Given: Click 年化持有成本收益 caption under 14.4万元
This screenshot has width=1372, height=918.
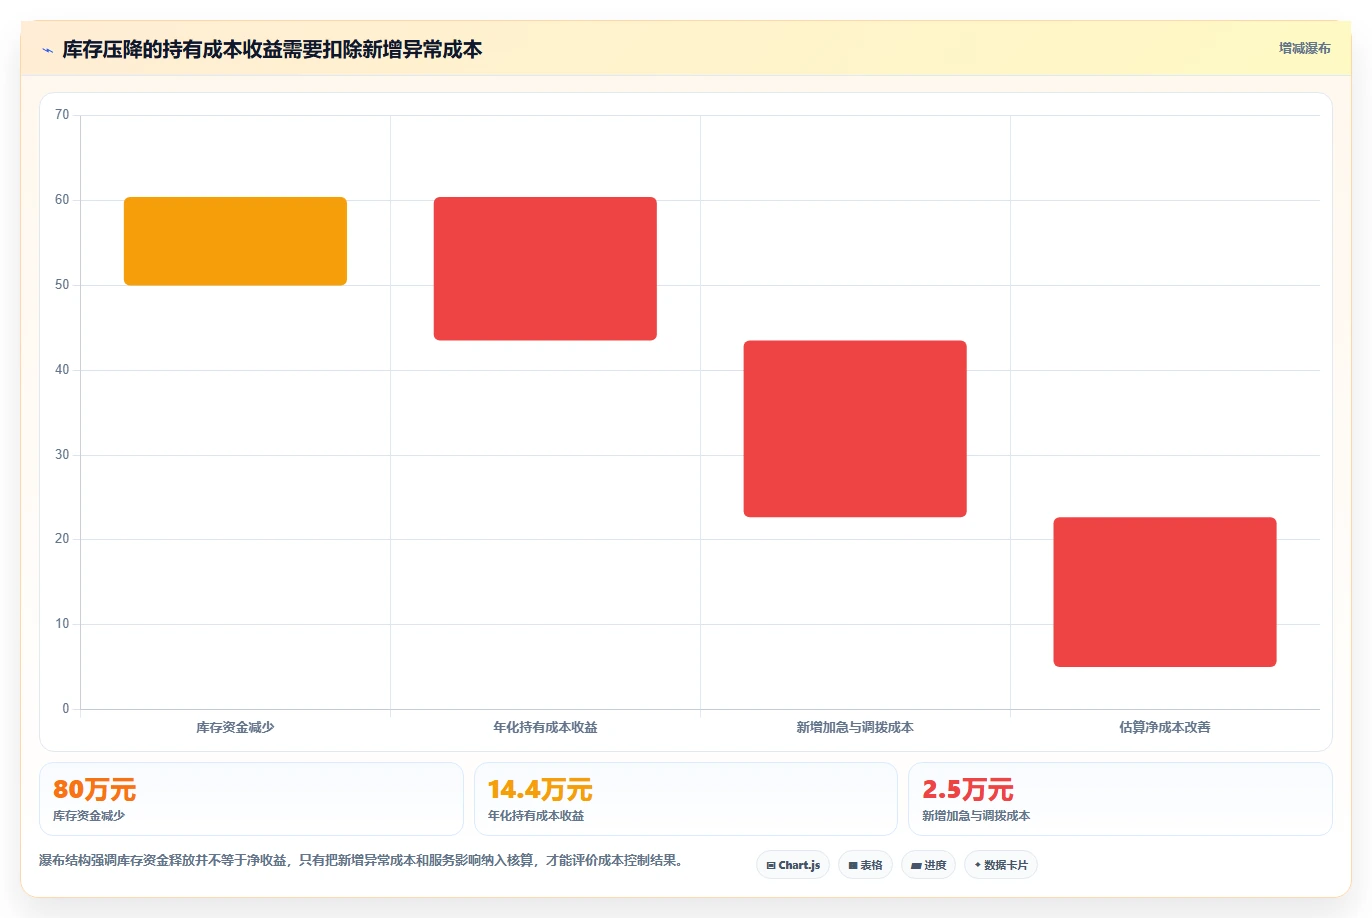Looking at the screenshot, I should (x=536, y=816).
